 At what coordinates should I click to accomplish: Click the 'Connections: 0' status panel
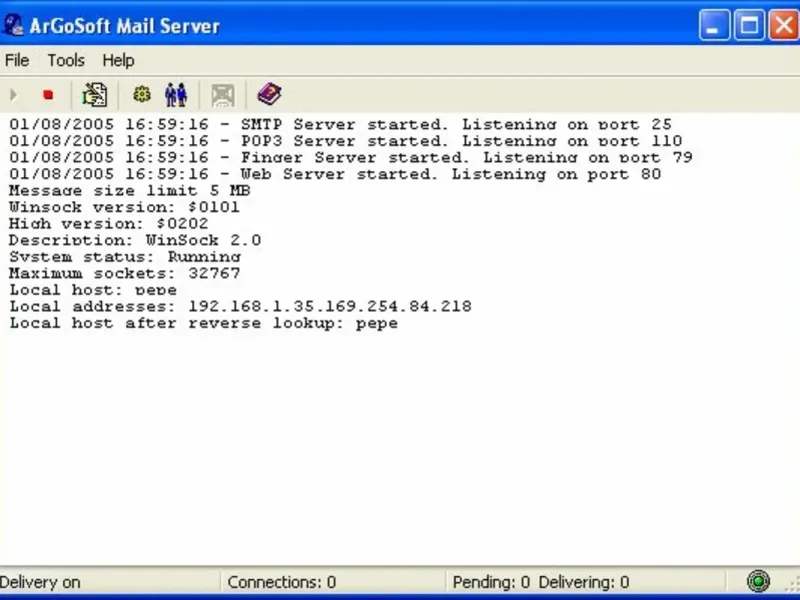pyautogui.click(x=333, y=582)
